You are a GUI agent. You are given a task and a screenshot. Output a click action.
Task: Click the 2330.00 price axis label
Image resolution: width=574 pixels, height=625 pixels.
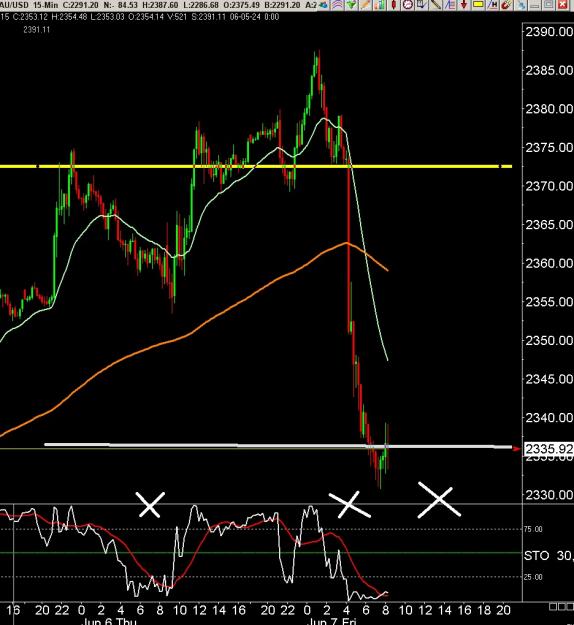tap(549, 495)
